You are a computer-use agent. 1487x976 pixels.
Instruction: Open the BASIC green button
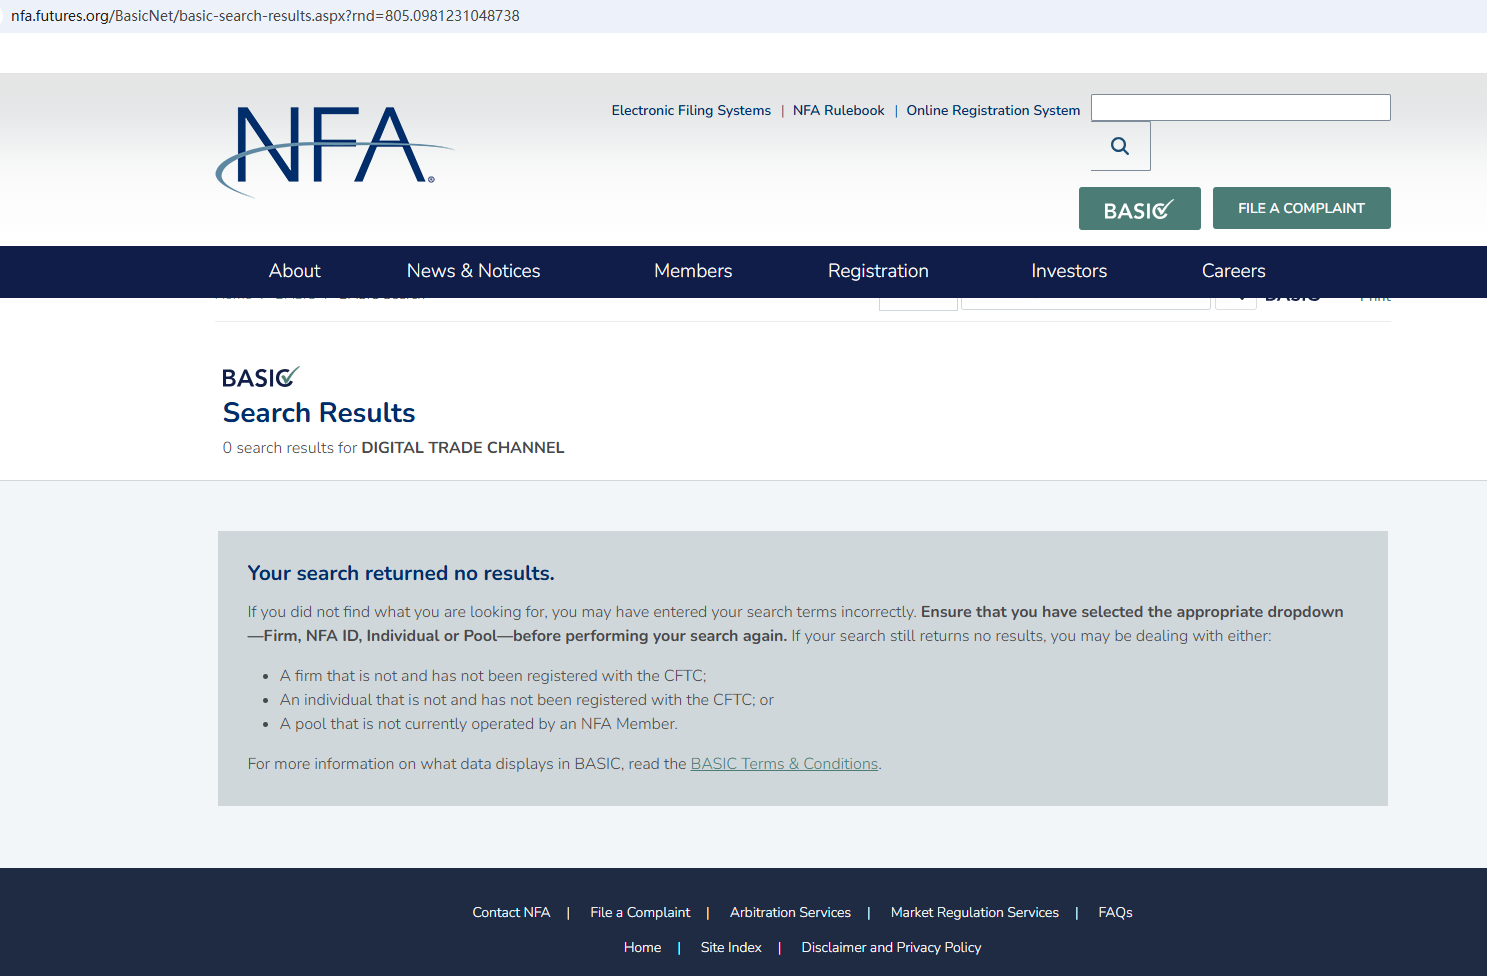(1139, 208)
